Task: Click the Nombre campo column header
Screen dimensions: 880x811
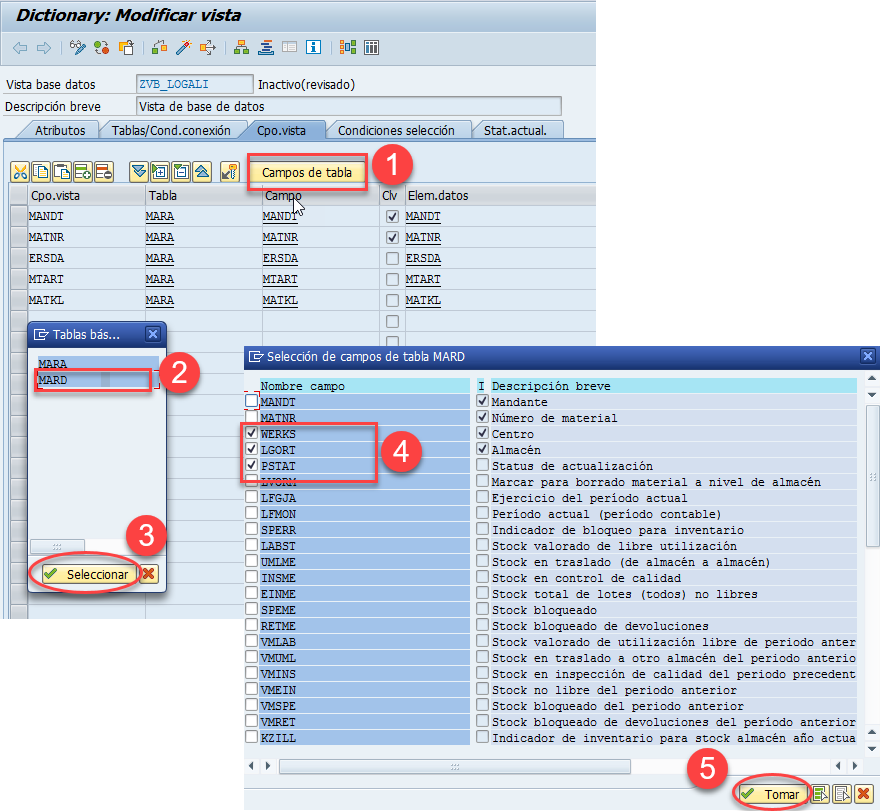Action: coord(364,386)
